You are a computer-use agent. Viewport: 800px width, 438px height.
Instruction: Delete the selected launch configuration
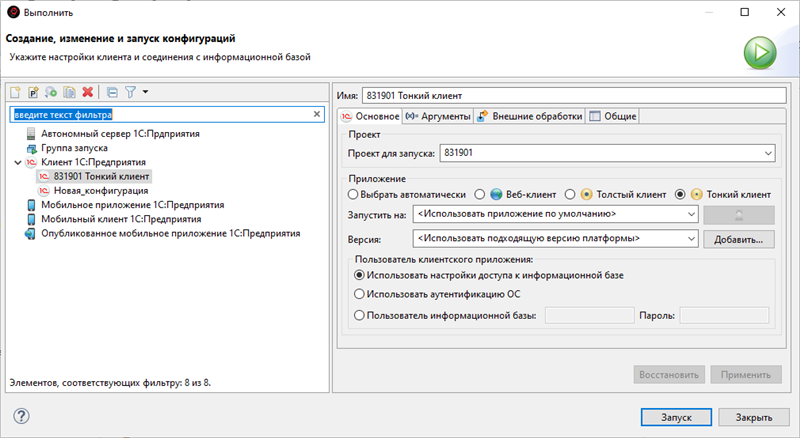point(88,92)
